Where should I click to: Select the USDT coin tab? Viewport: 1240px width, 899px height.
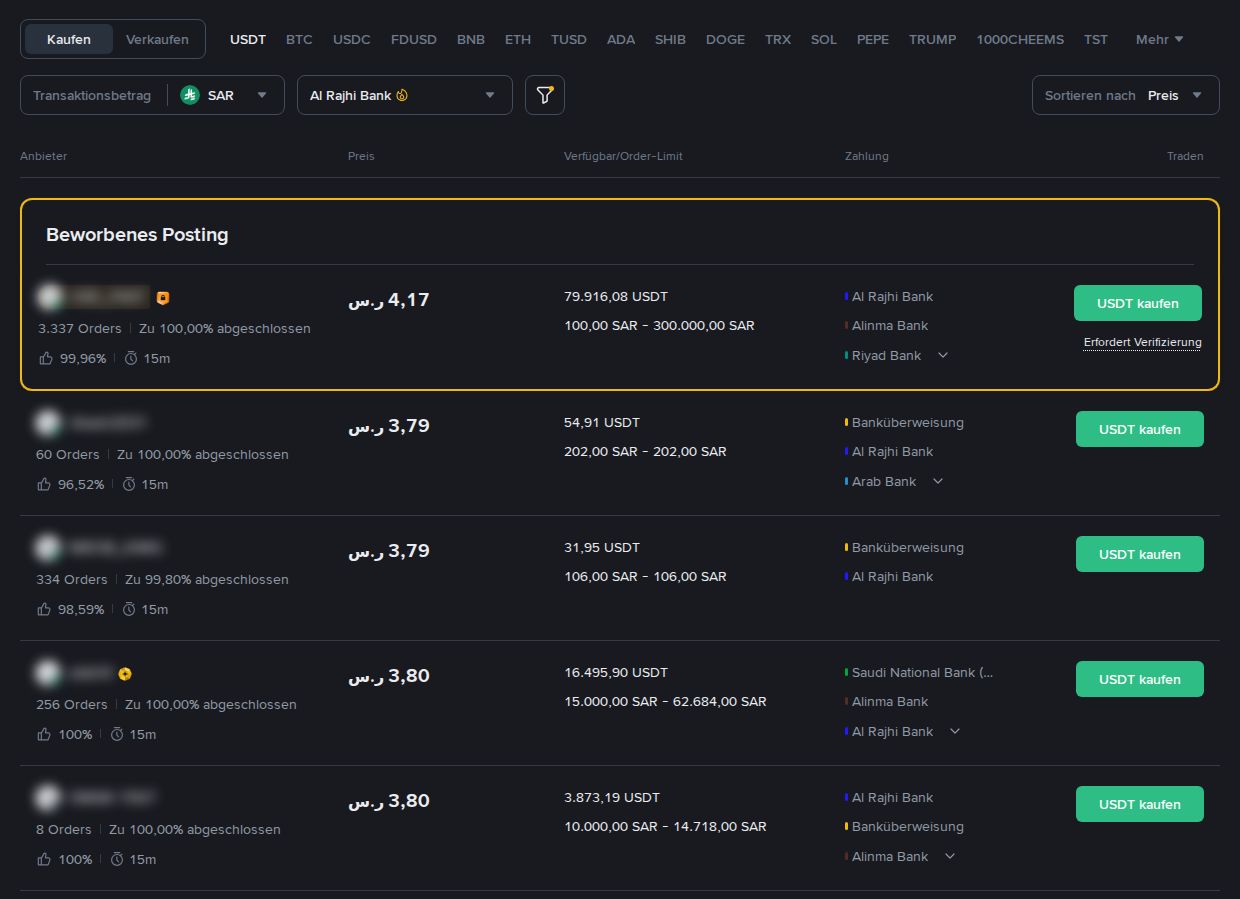click(x=248, y=39)
